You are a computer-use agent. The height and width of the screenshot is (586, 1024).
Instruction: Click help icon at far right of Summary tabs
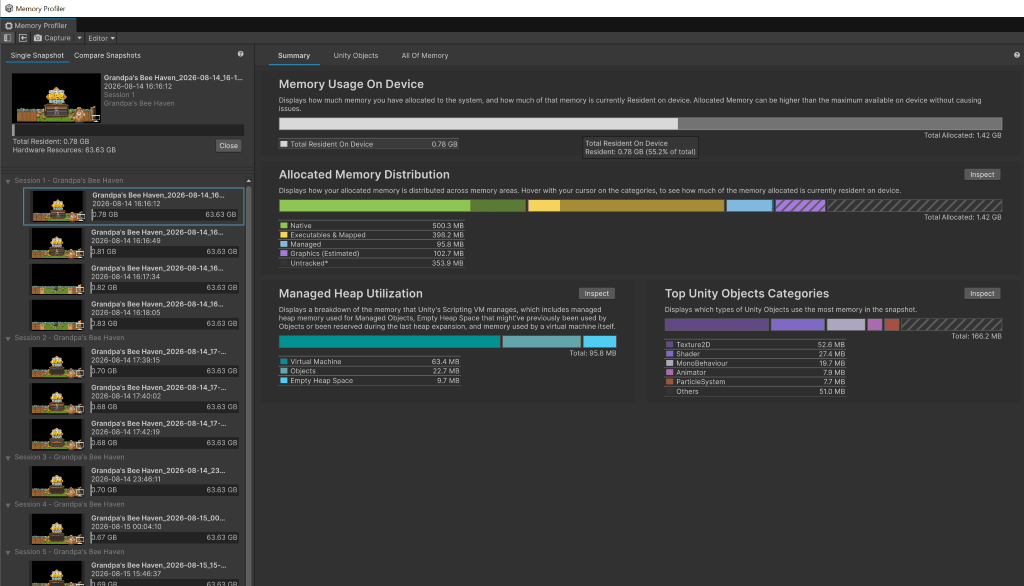point(1017,55)
